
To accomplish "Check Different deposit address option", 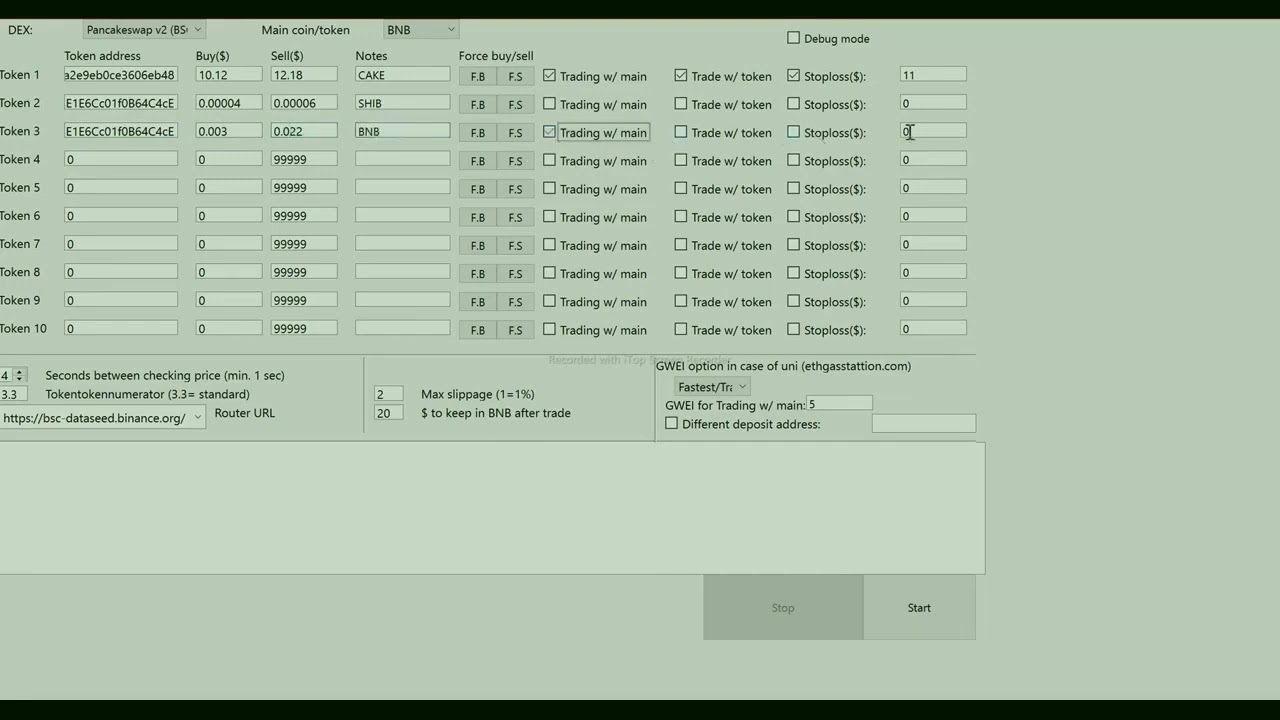I will [x=672, y=424].
